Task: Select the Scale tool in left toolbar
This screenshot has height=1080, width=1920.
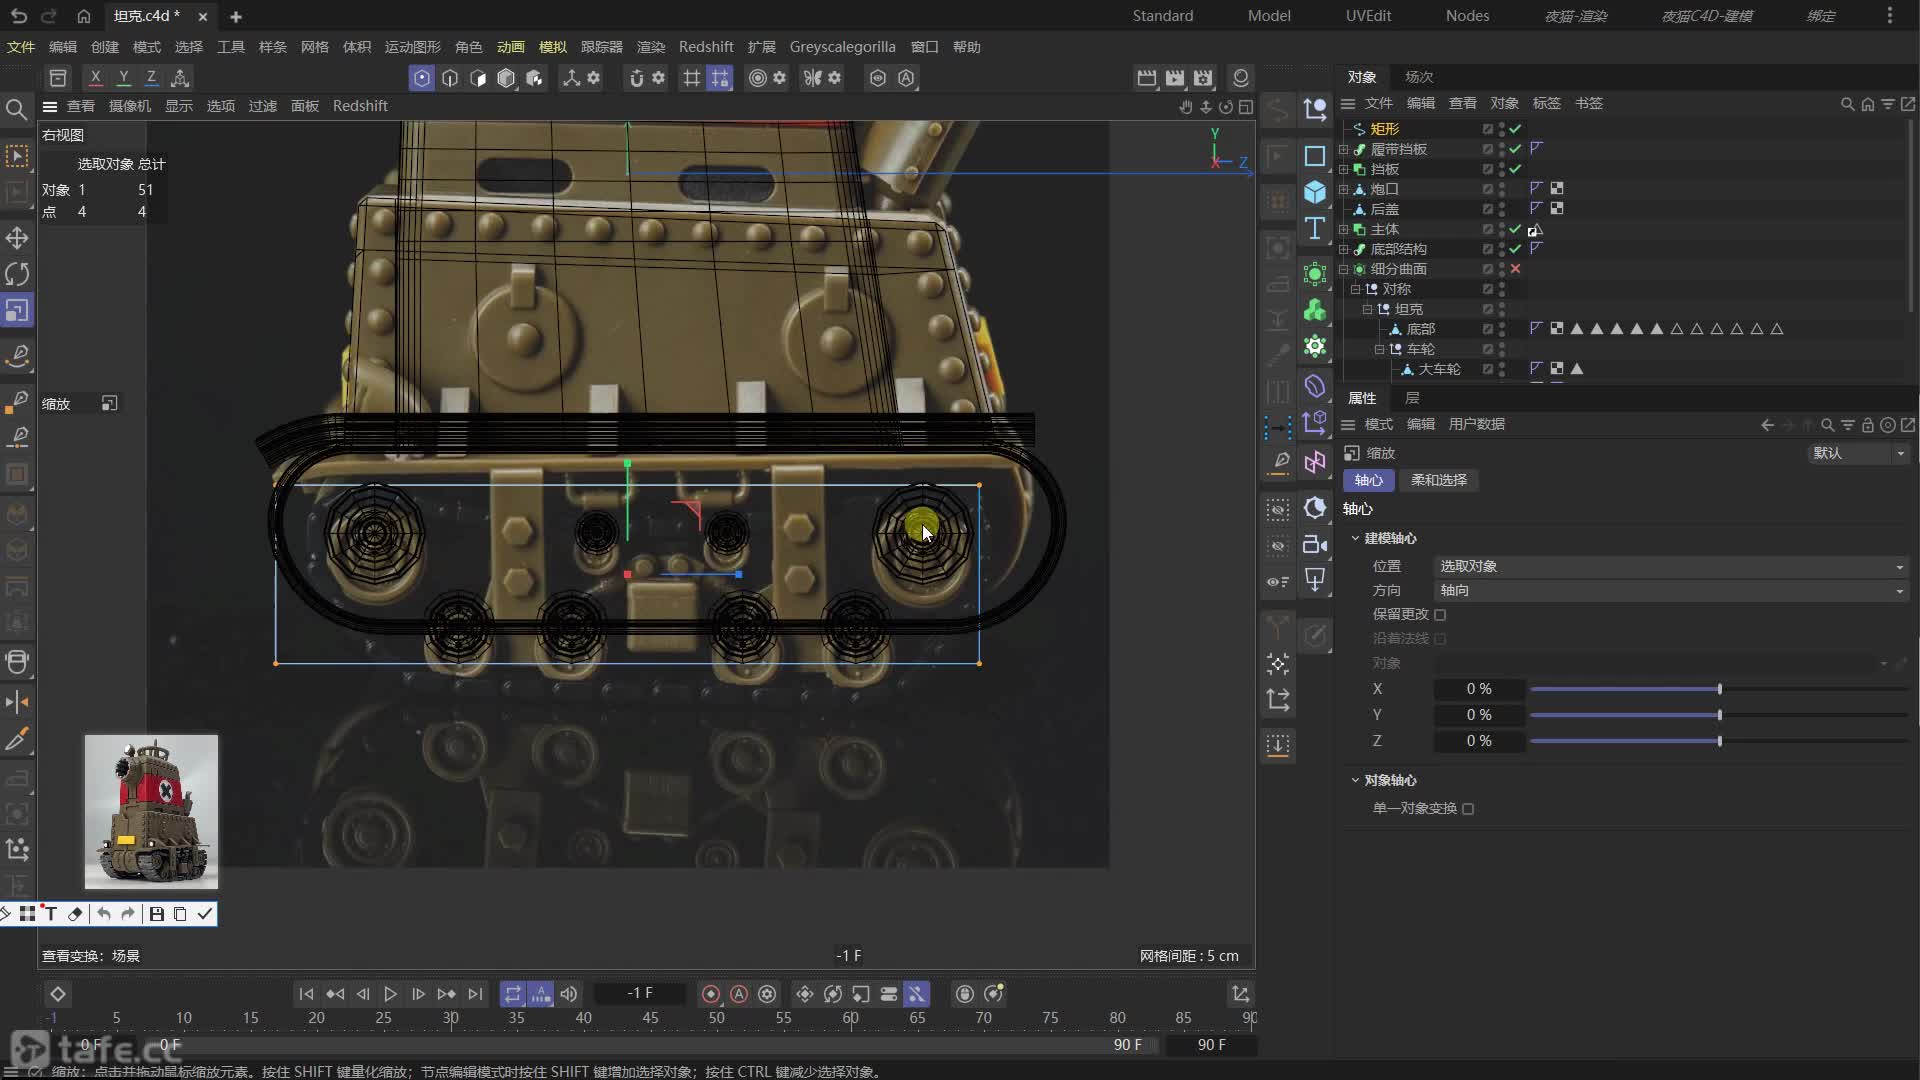Action: coord(17,311)
